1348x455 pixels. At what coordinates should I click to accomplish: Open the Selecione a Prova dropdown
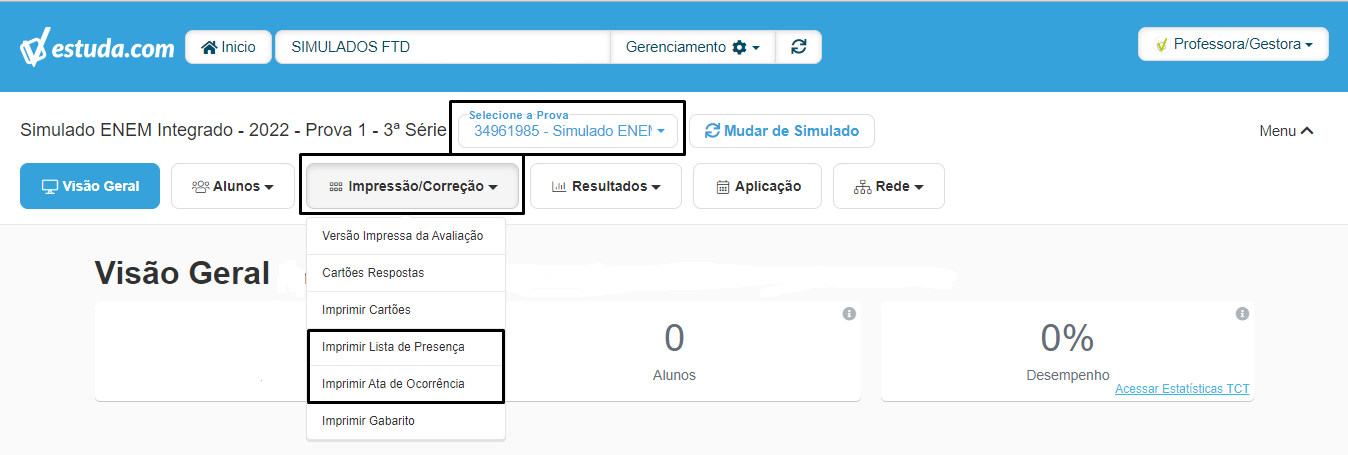[568, 131]
